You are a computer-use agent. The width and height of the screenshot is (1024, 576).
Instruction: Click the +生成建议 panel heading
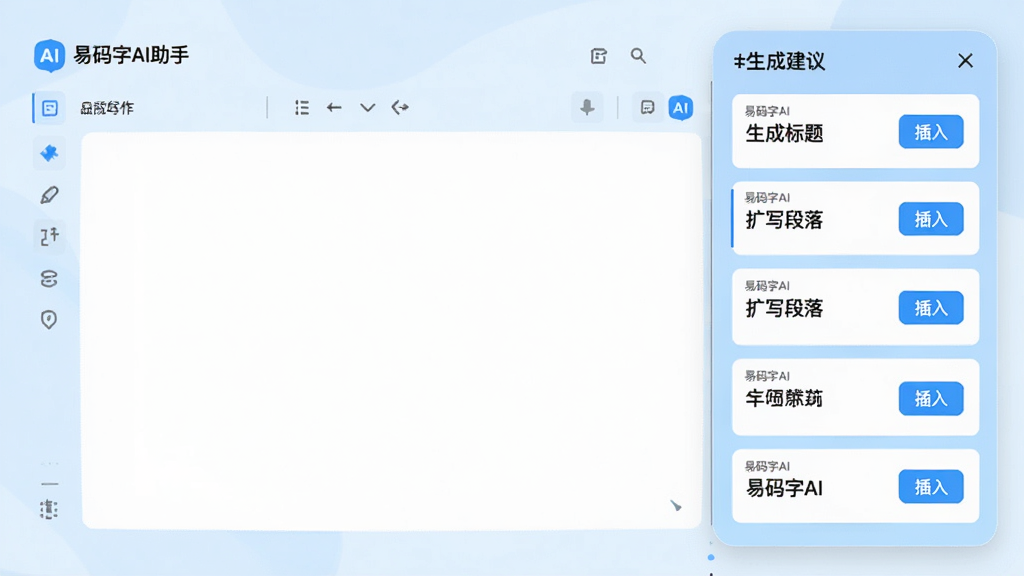click(x=779, y=61)
